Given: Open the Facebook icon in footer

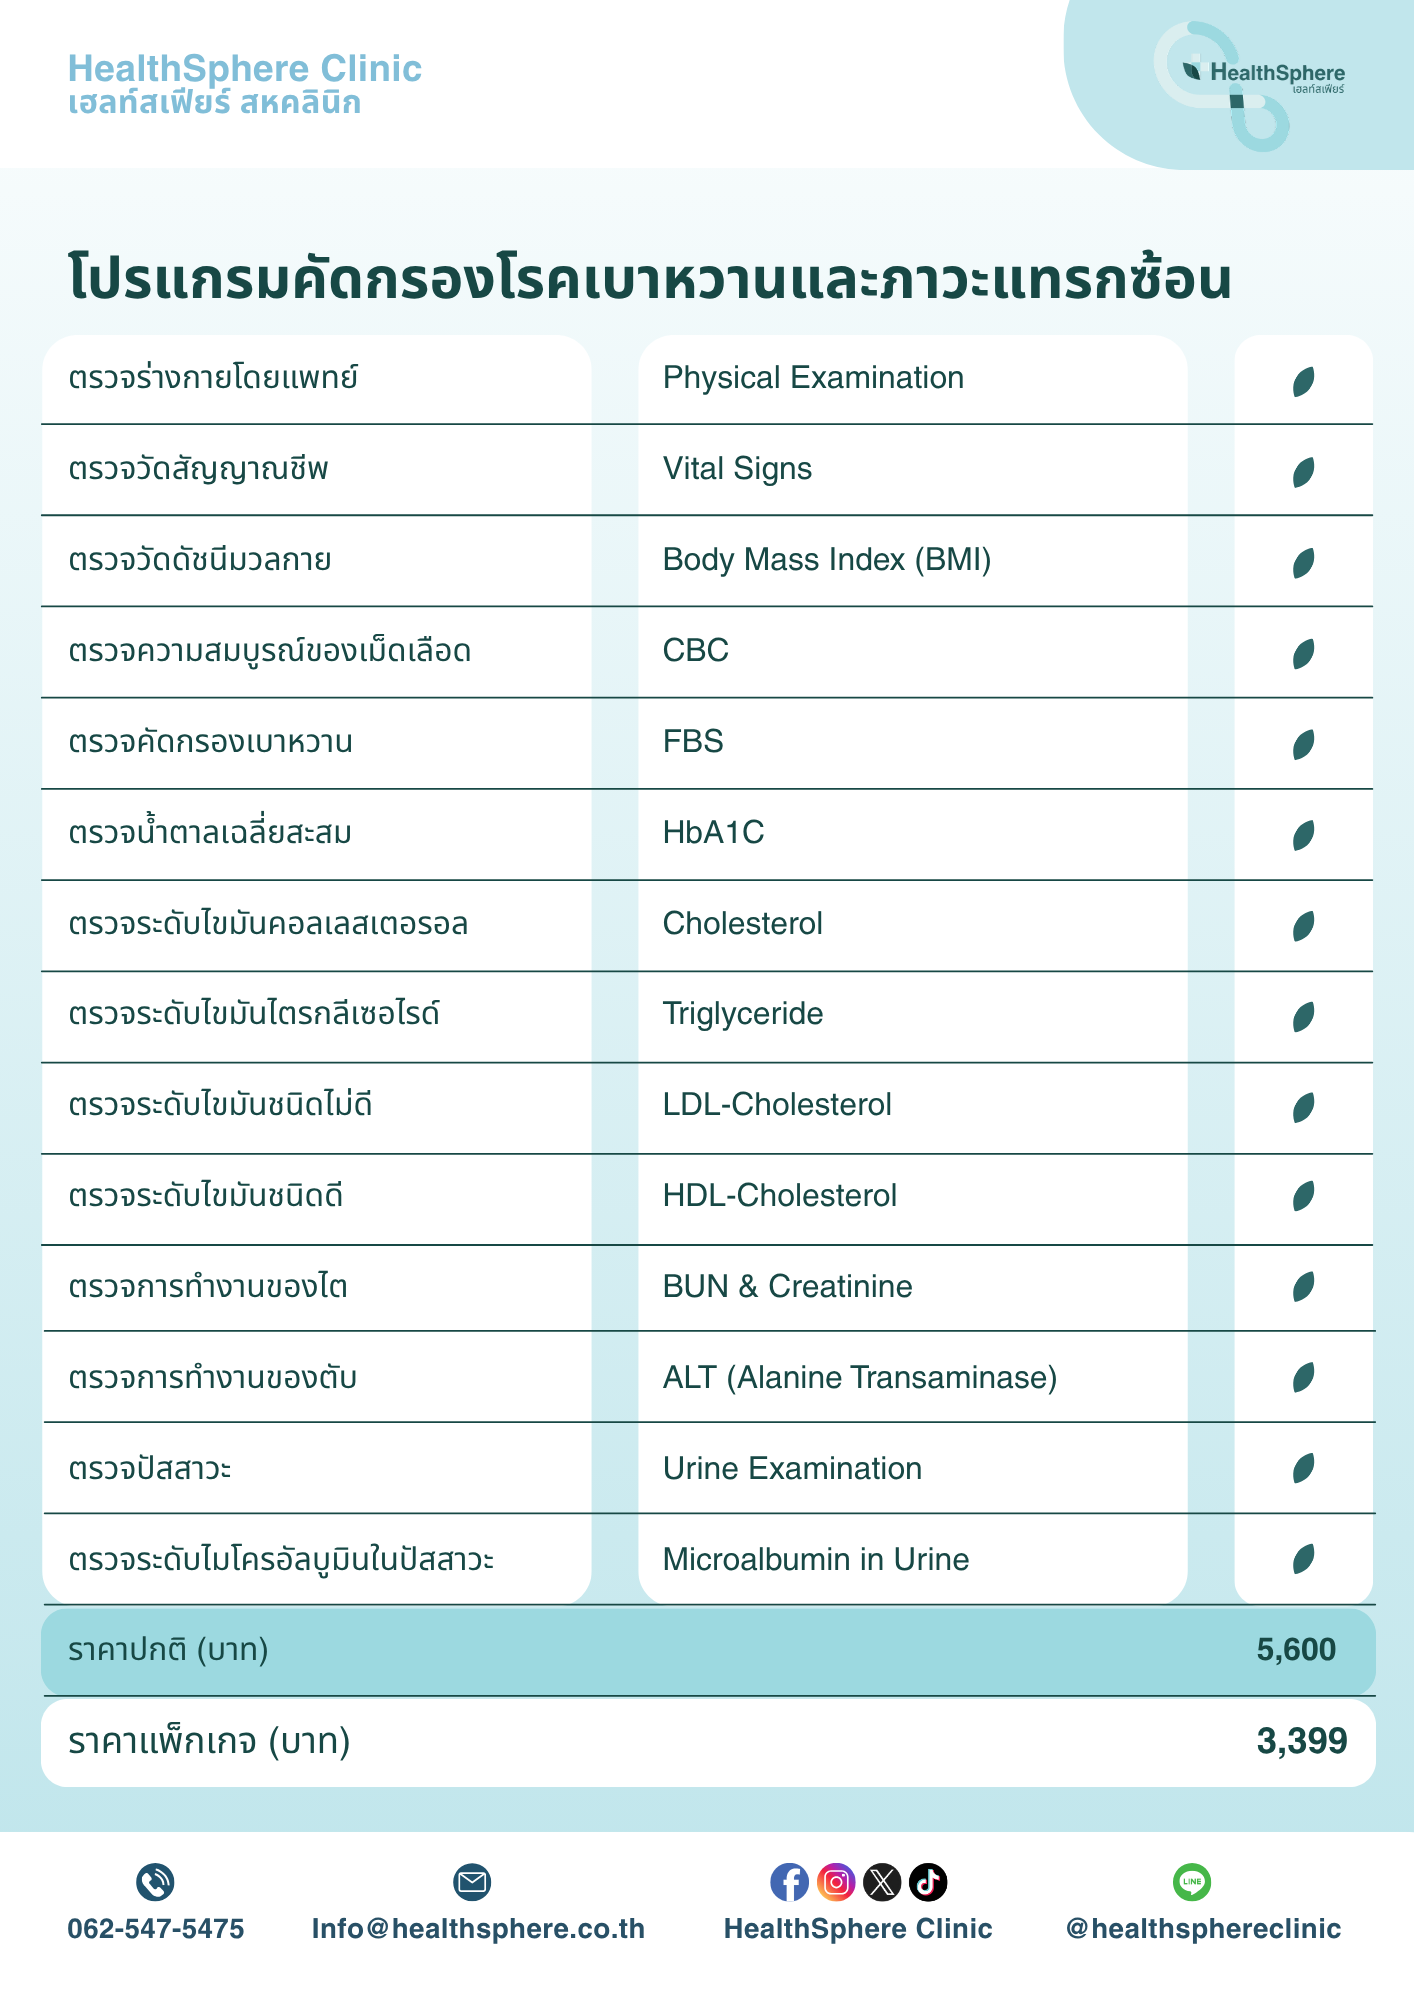Looking at the screenshot, I should (x=790, y=1882).
